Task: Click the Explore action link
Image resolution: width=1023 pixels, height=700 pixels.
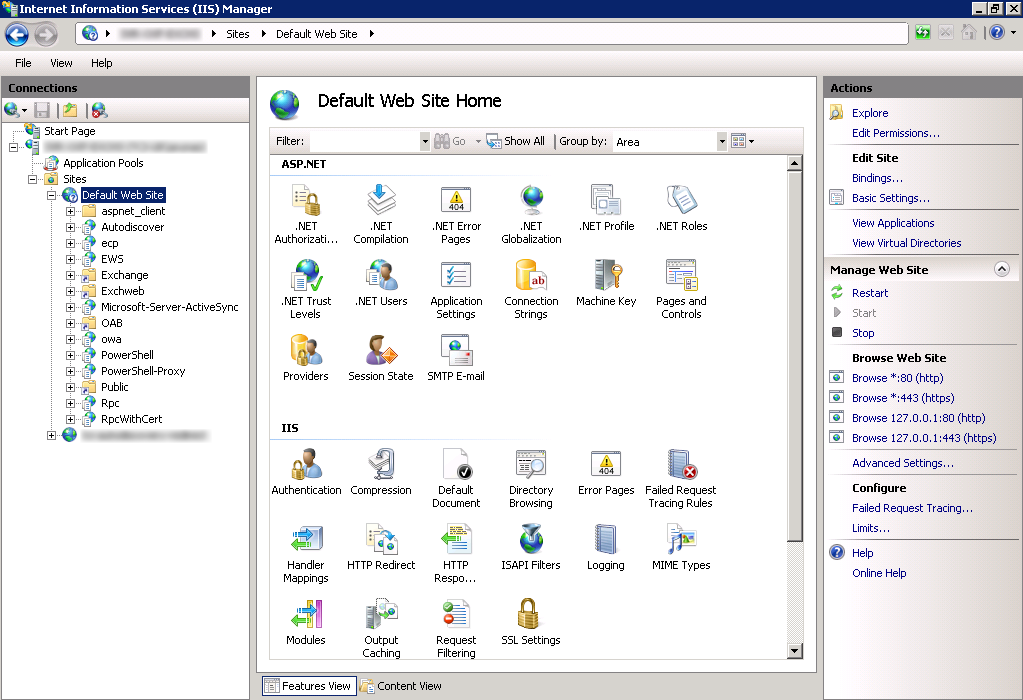Action: click(870, 113)
